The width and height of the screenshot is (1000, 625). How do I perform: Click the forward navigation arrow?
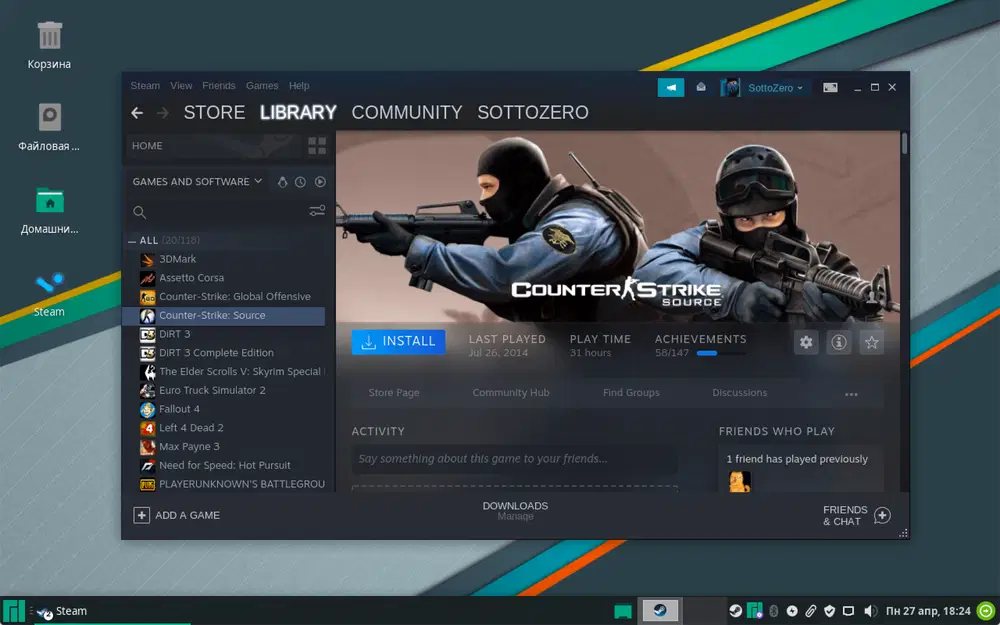pyautogui.click(x=163, y=113)
